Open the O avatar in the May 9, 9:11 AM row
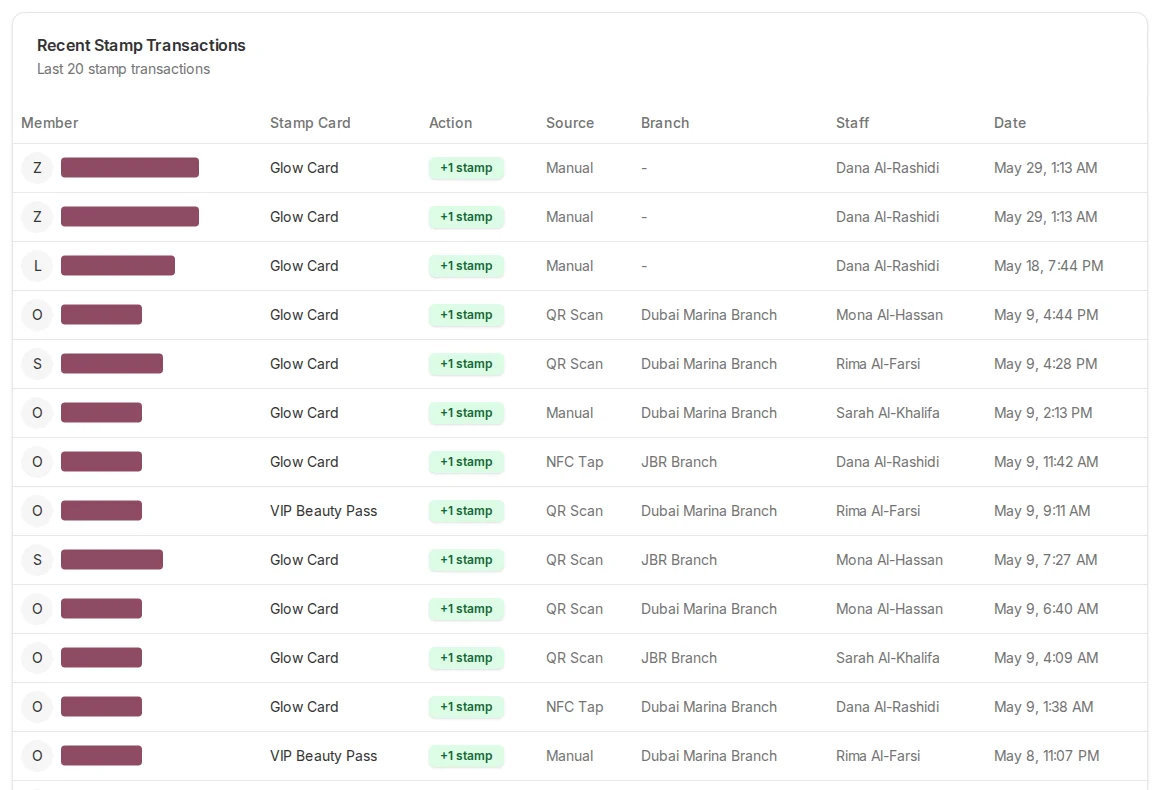1160x790 pixels. pyautogui.click(x=37, y=510)
